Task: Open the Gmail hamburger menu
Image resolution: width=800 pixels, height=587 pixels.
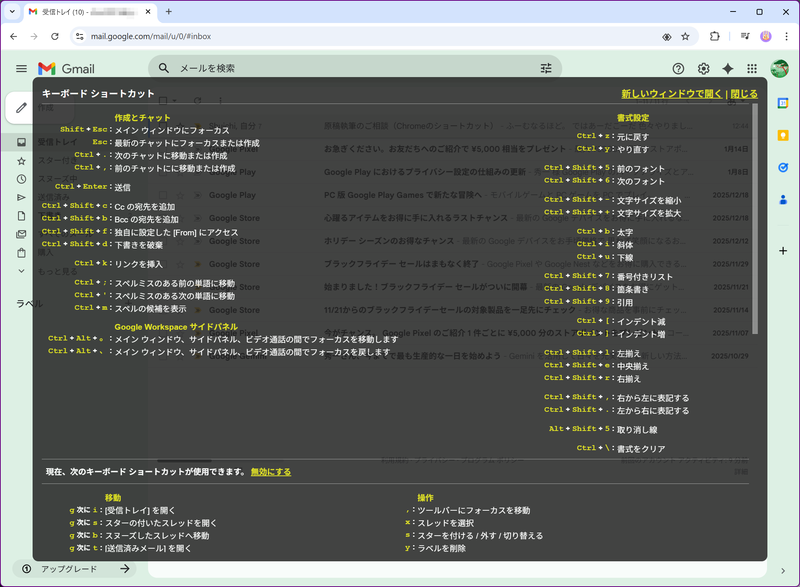Action: (20, 68)
